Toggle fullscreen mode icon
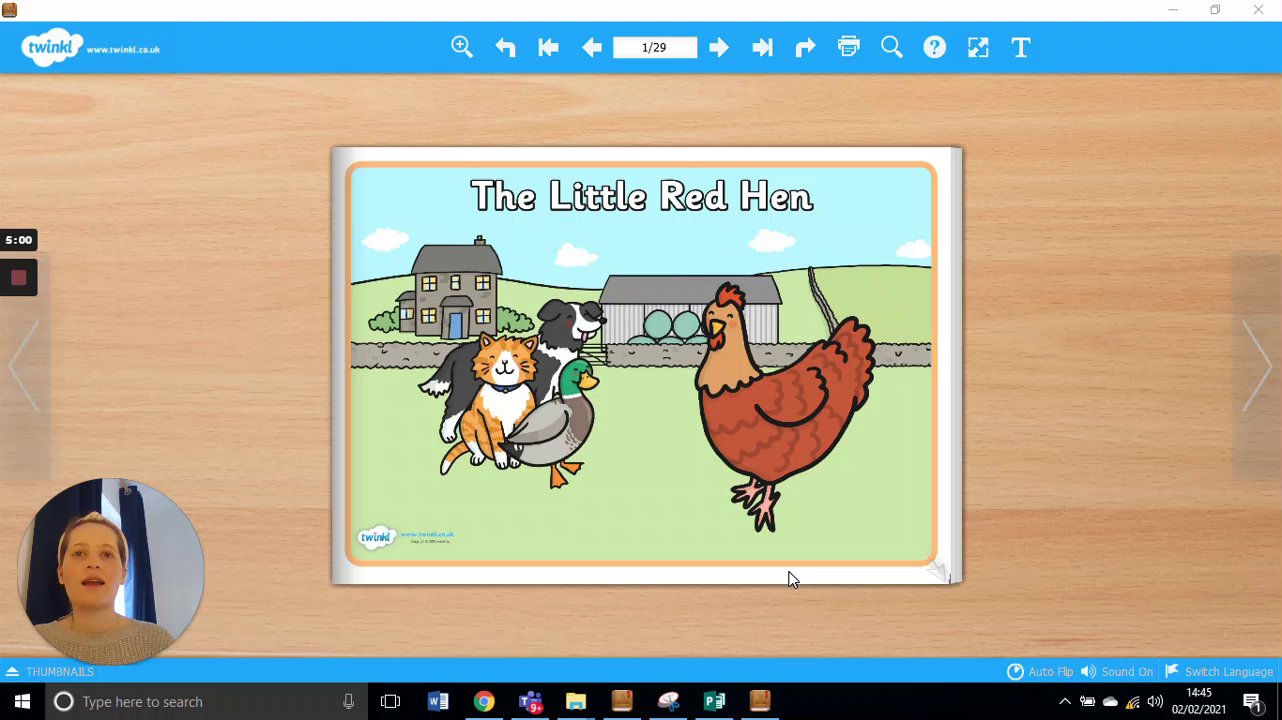Image resolution: width=1282 pixels, height=720 pixels. pos(978,47)
